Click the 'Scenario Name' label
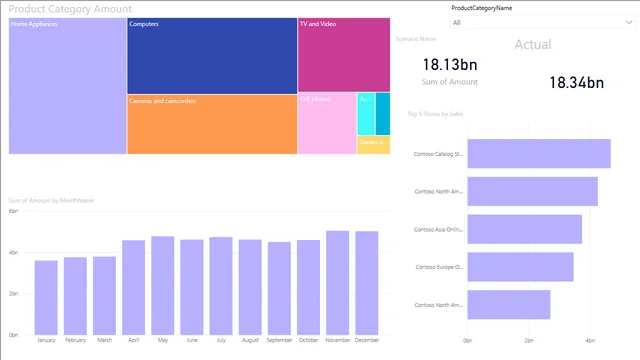Screen dimensions: 640x360 416,39
